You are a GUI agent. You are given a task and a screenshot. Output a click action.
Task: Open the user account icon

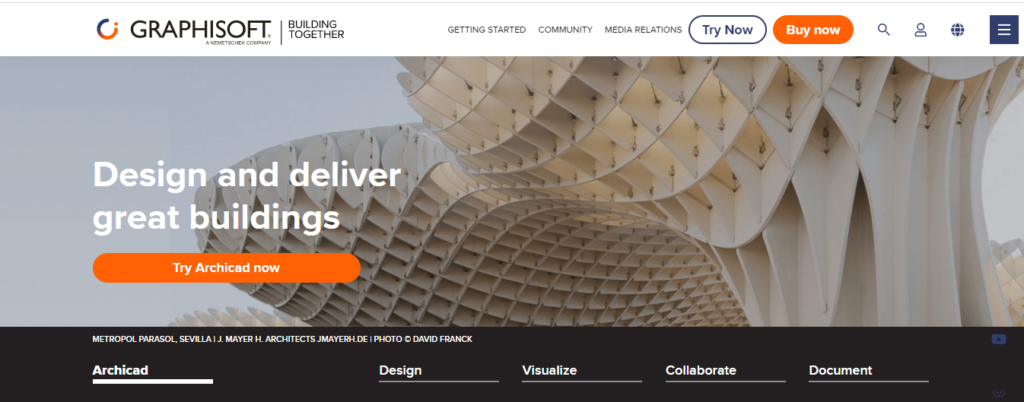click(920, 29)
